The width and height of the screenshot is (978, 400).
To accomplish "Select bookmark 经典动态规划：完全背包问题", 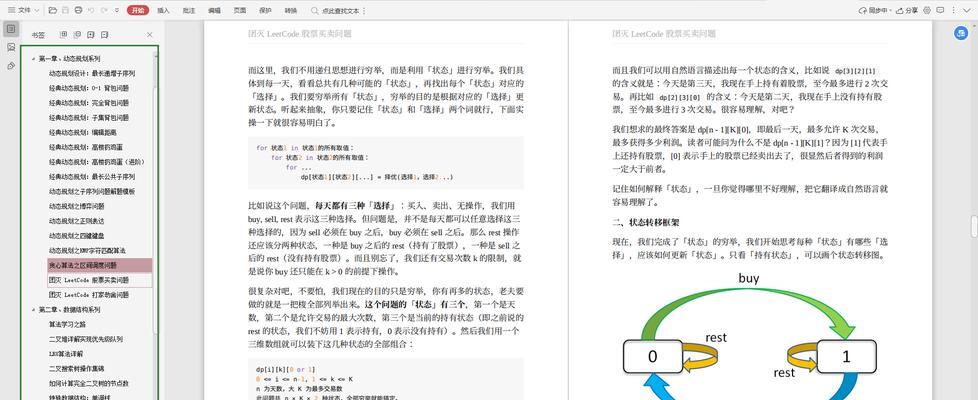I will point(89,103).
